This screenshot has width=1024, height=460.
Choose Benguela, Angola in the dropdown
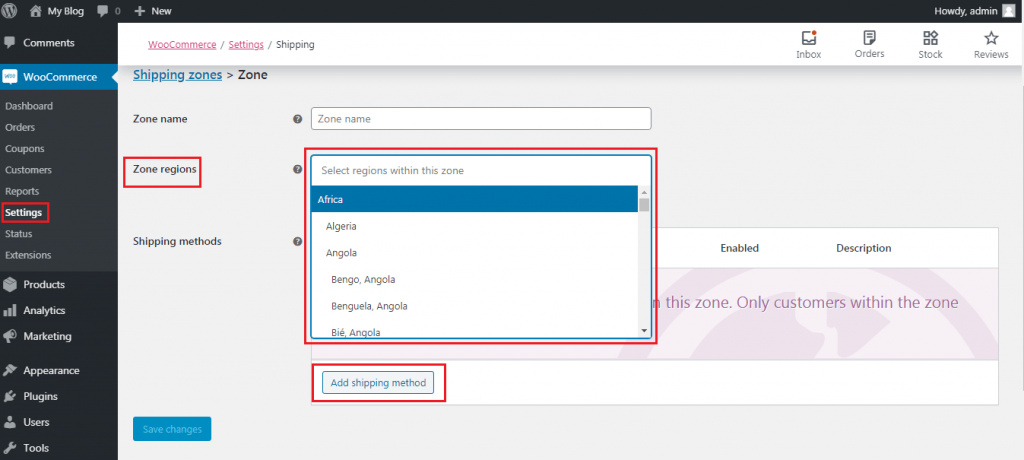coord(475,306)
